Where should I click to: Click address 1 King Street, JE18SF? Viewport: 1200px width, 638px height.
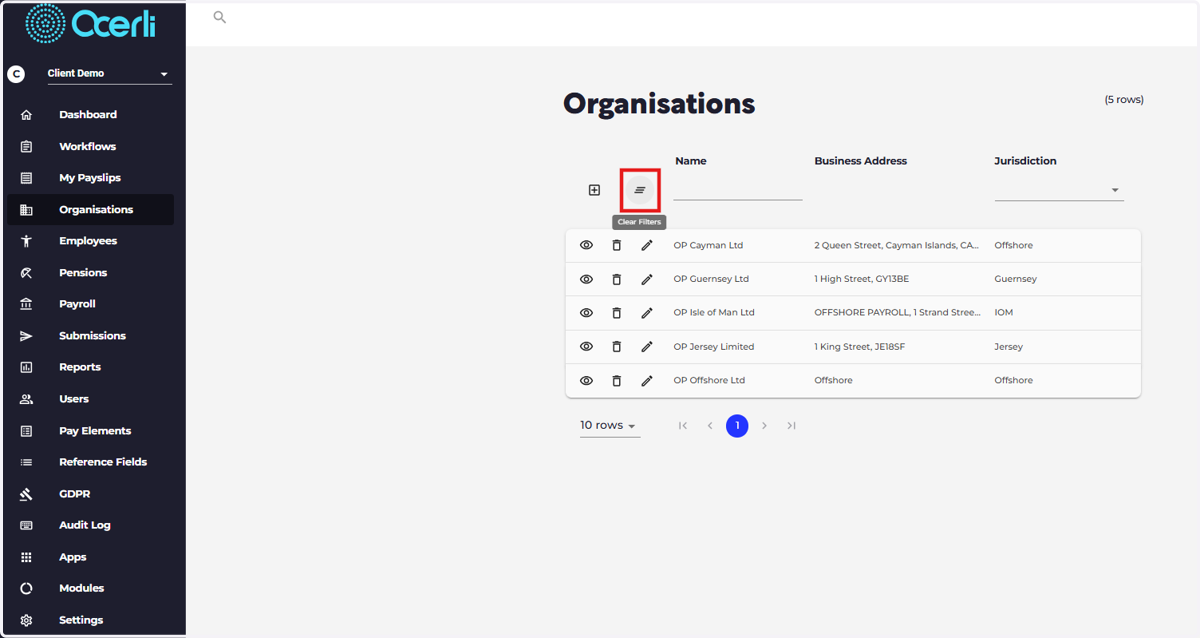click(860, 347)
